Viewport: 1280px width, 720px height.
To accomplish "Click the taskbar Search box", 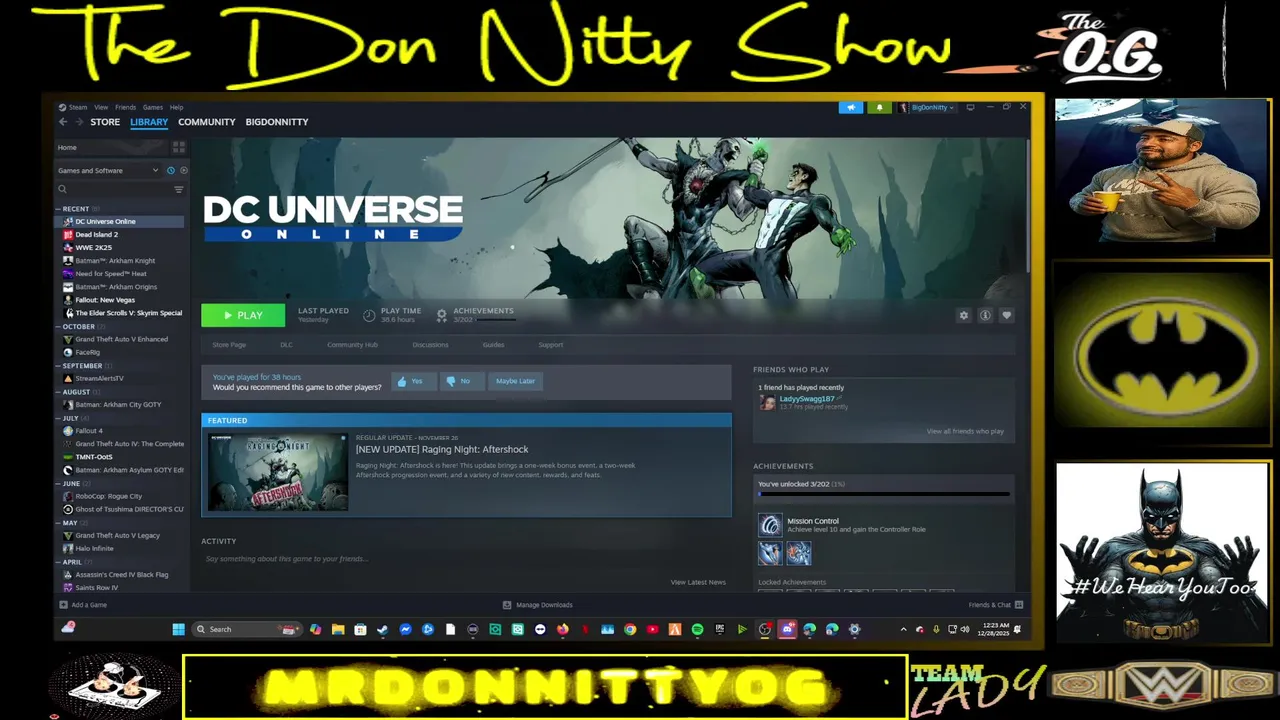I will click(246, 629).
